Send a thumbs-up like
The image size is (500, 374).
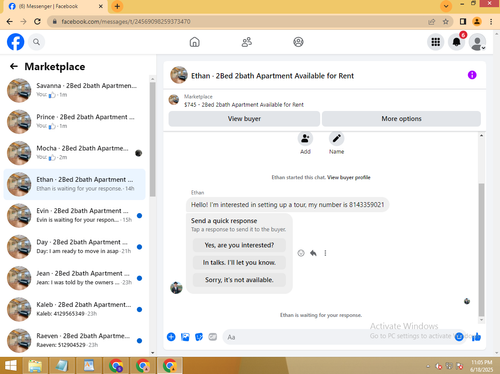coord(476,337)
